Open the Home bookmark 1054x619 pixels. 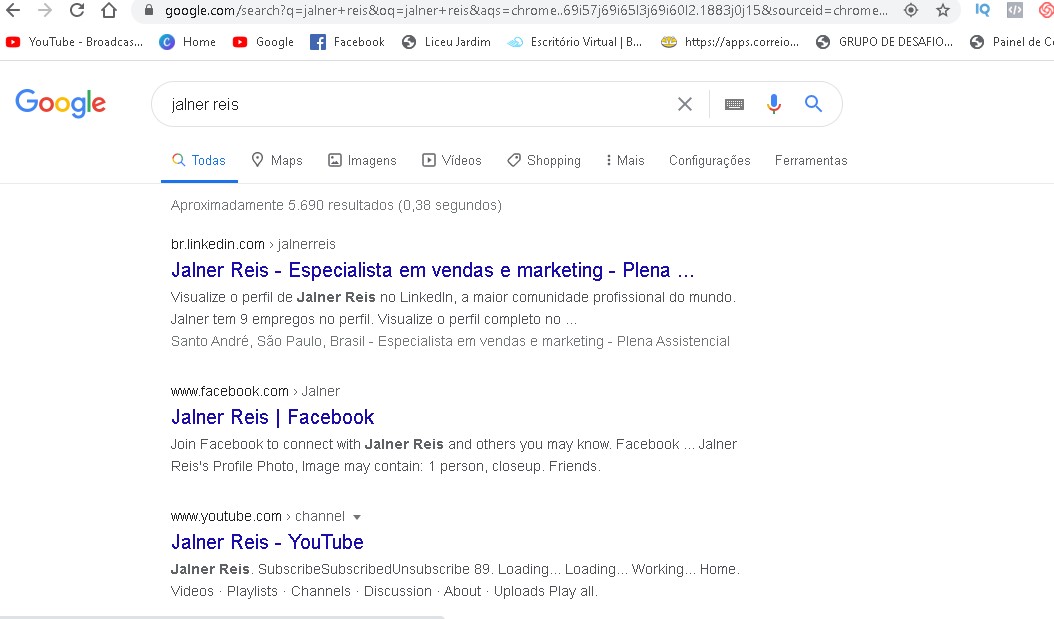click(188, 42)
